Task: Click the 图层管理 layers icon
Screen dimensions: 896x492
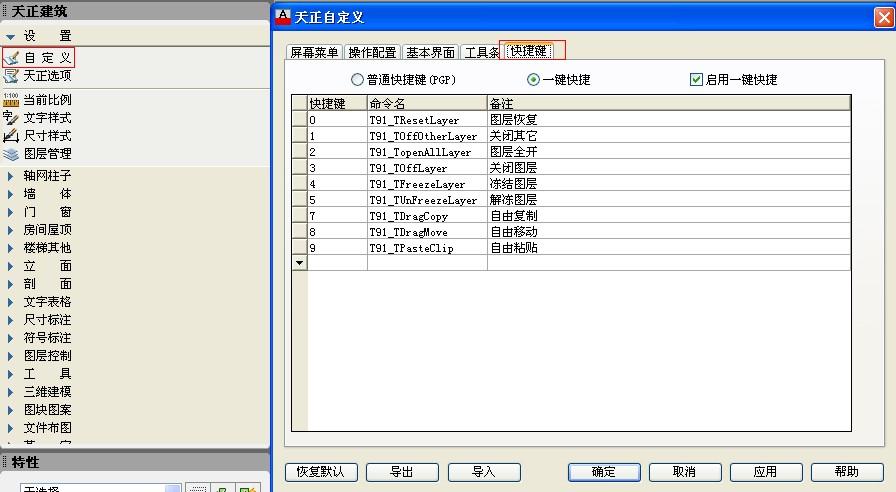Action: click(x=11, y=154)
